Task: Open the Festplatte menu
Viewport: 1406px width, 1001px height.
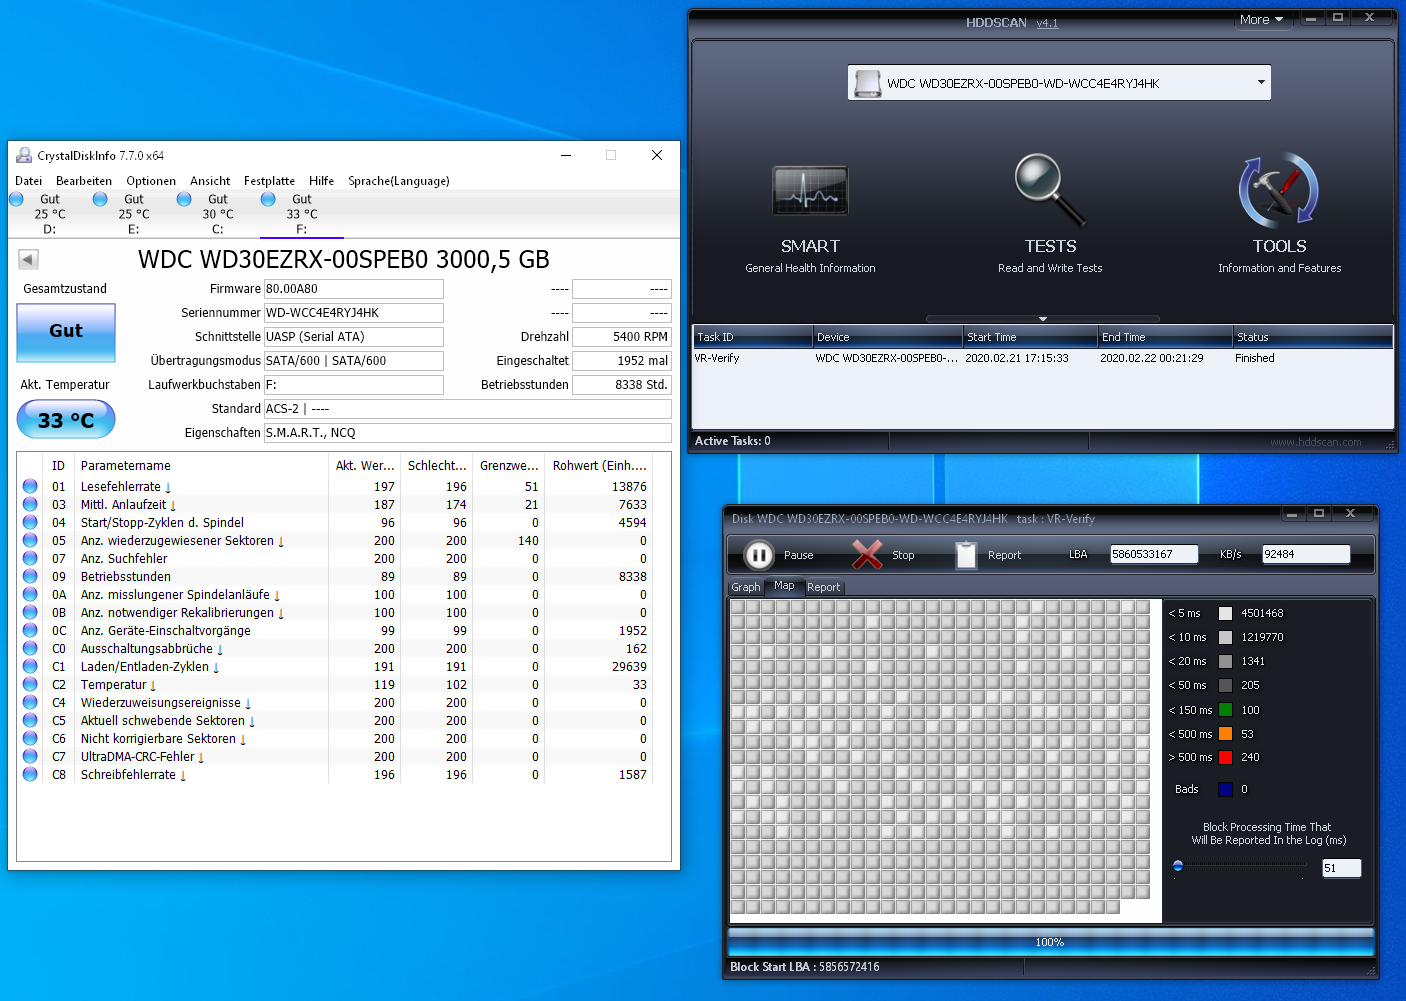Action: (270, 181)
